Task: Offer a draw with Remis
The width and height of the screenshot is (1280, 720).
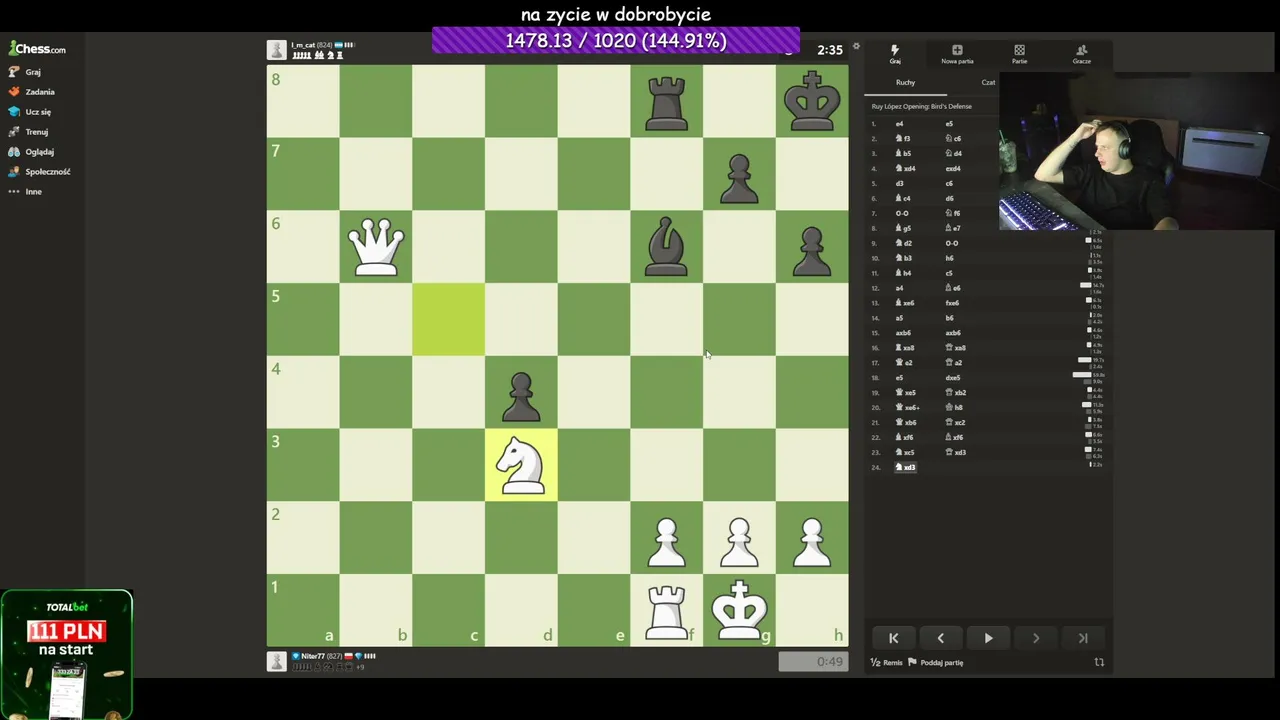Action: point(887,662)
